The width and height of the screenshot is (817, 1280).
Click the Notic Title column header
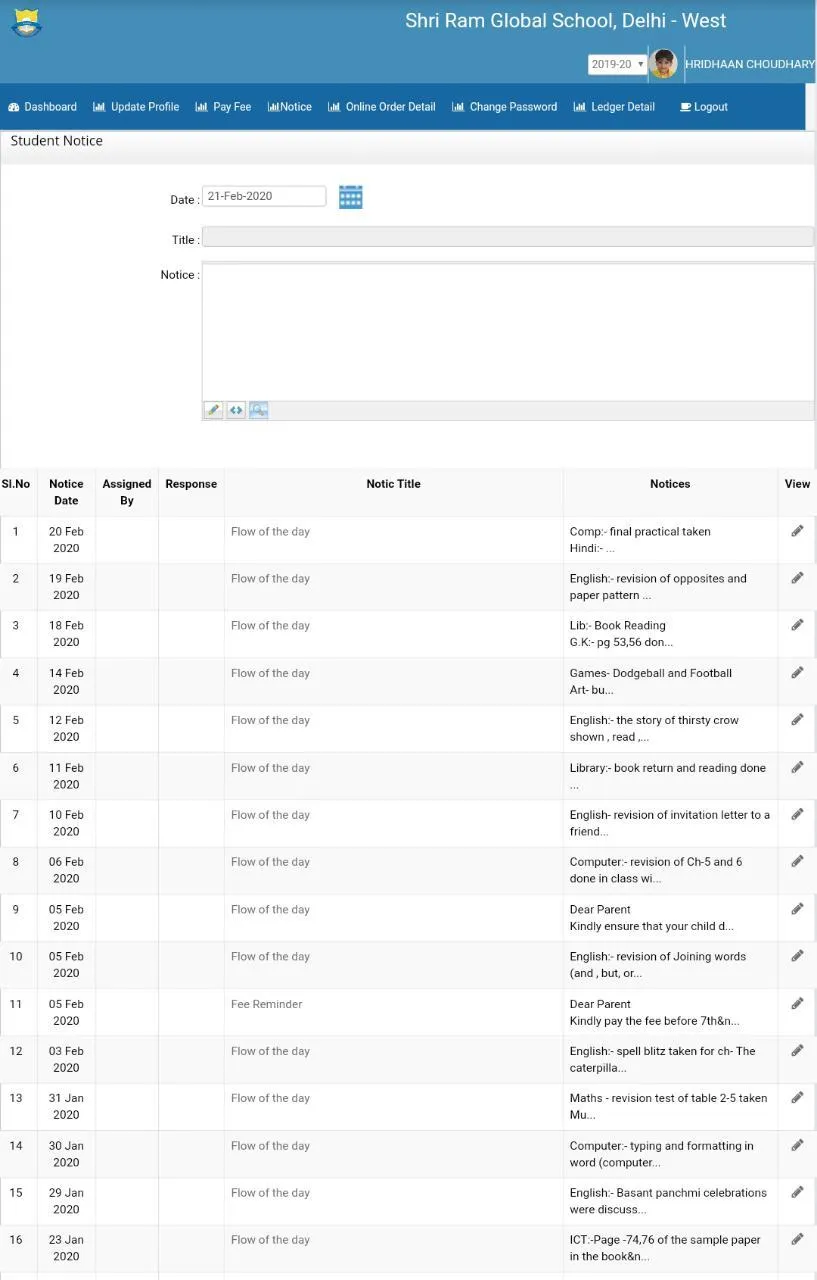click(393, 484)
